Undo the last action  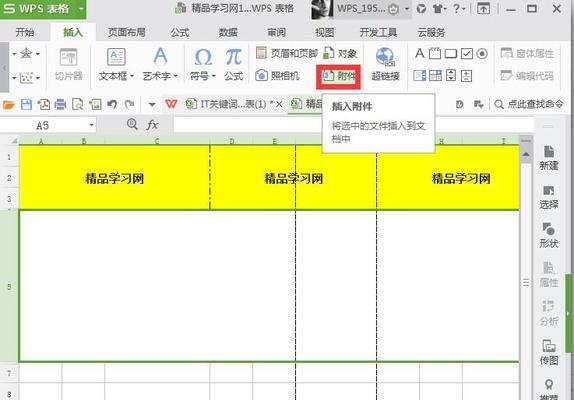tap(112, 105)
